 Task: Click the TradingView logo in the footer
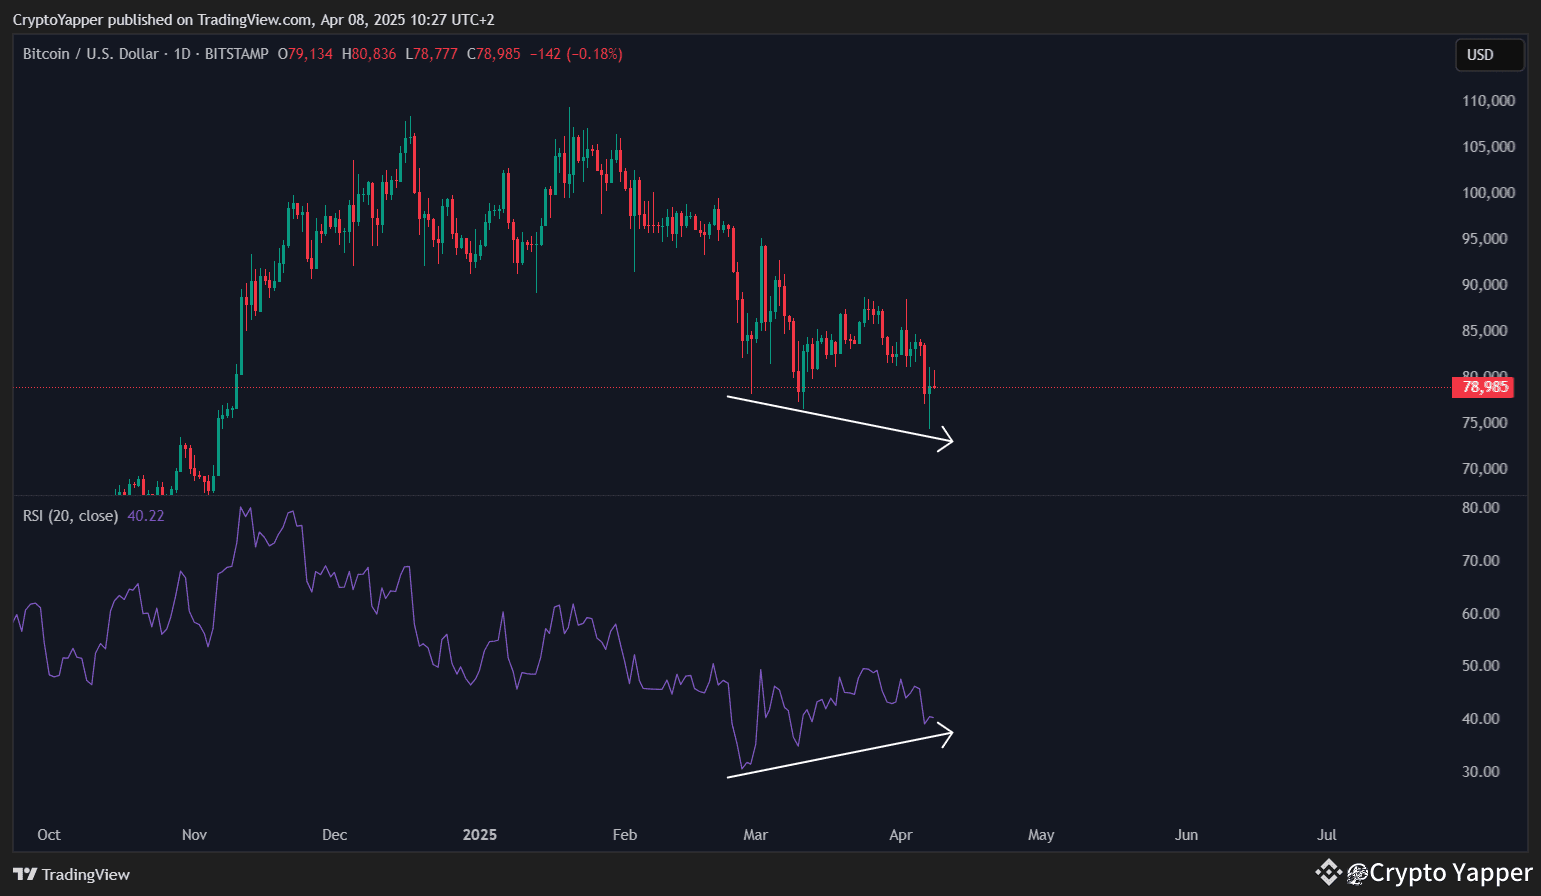70,874
